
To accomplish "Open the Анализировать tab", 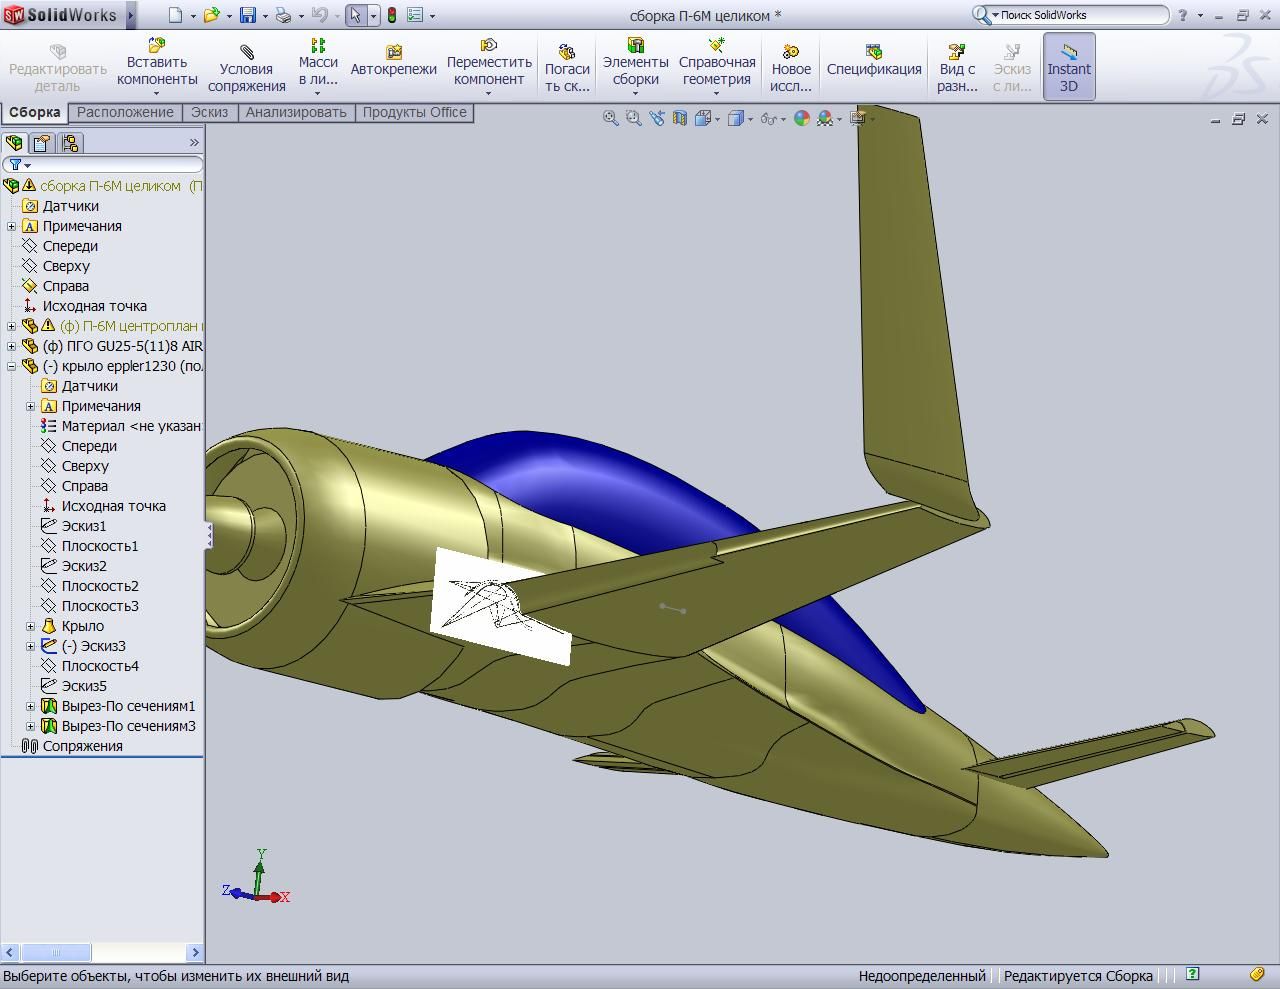I will pos(296,112).
